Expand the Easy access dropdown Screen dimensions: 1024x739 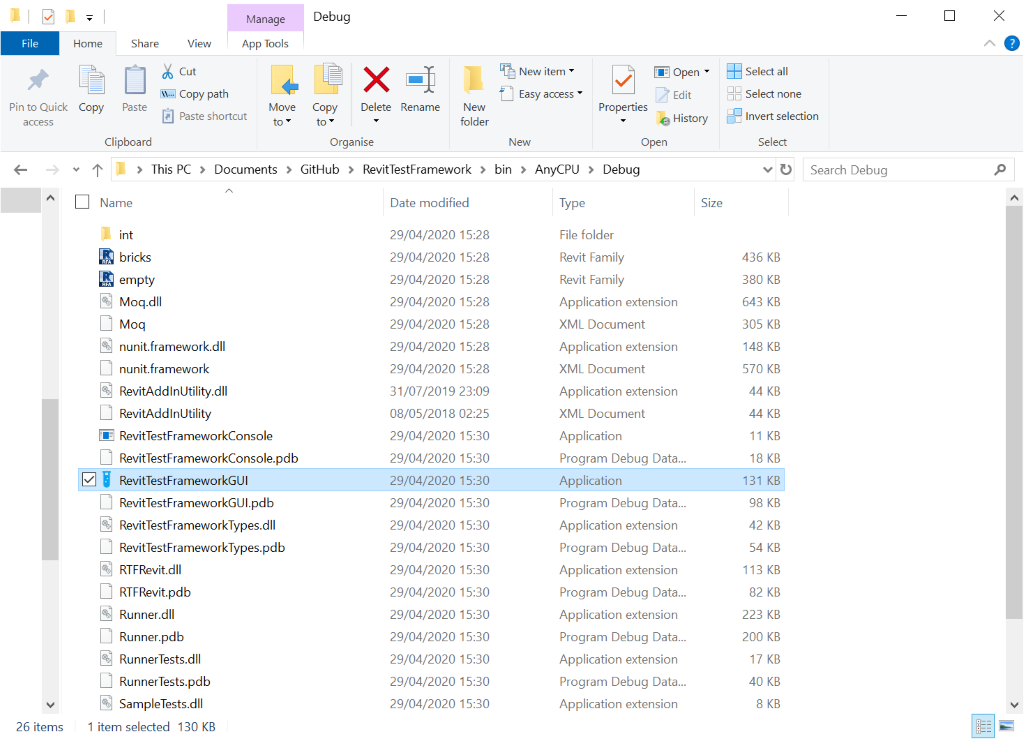[x=579, y=93]
